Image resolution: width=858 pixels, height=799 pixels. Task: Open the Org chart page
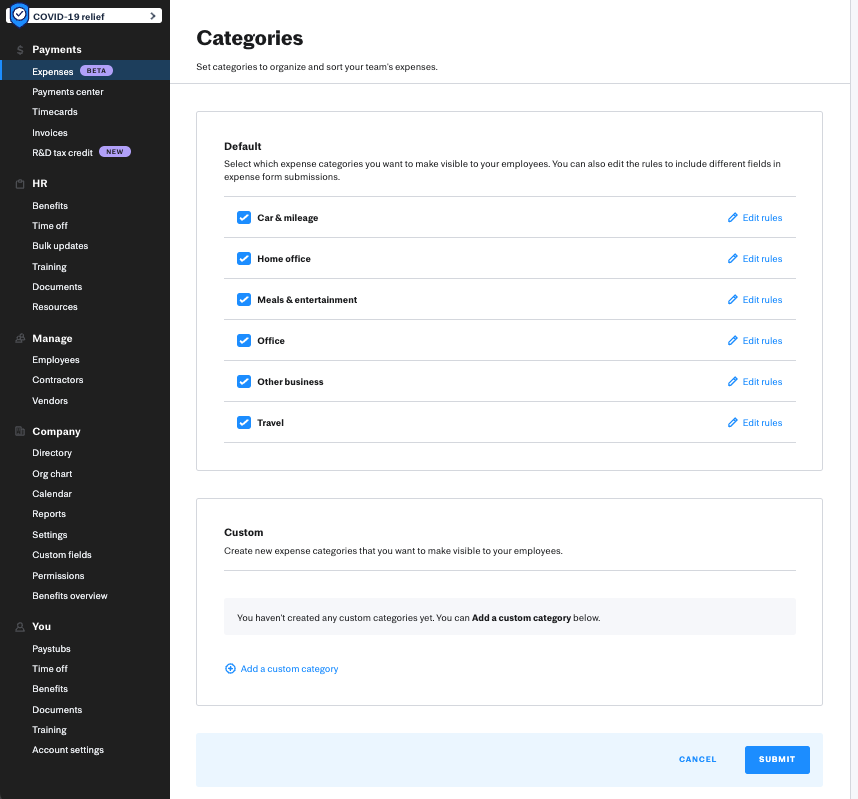52,474
